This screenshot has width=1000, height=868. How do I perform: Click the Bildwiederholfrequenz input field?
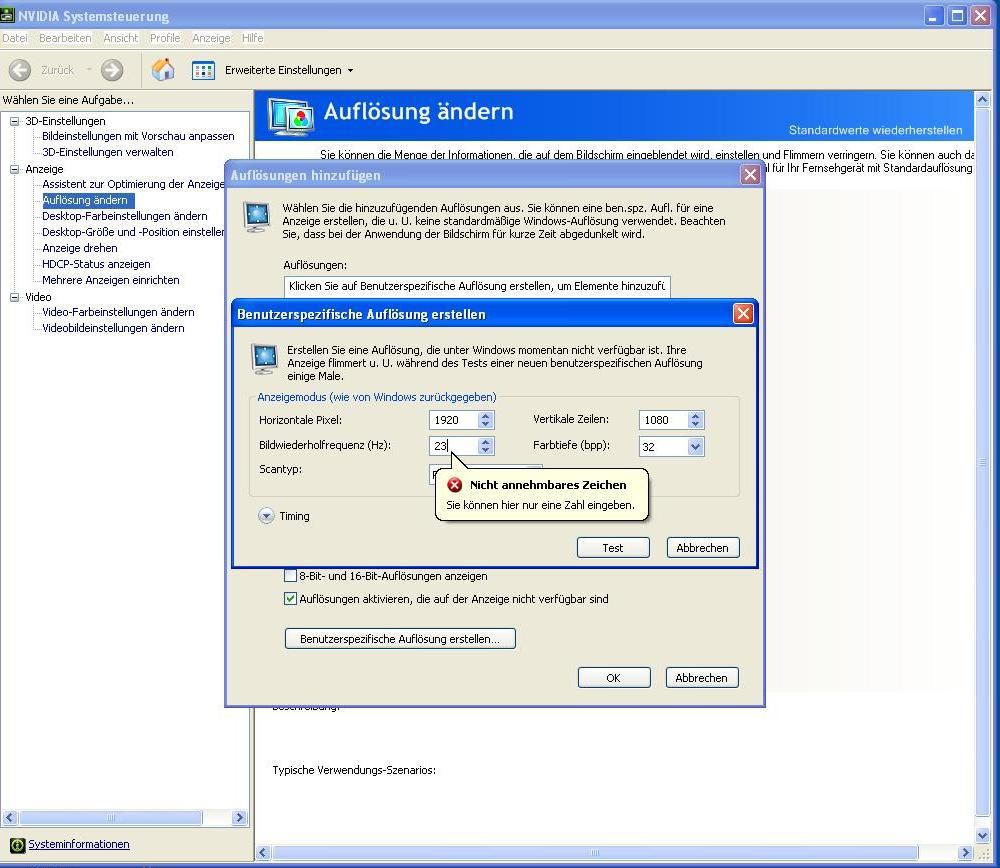pos(453,446)
